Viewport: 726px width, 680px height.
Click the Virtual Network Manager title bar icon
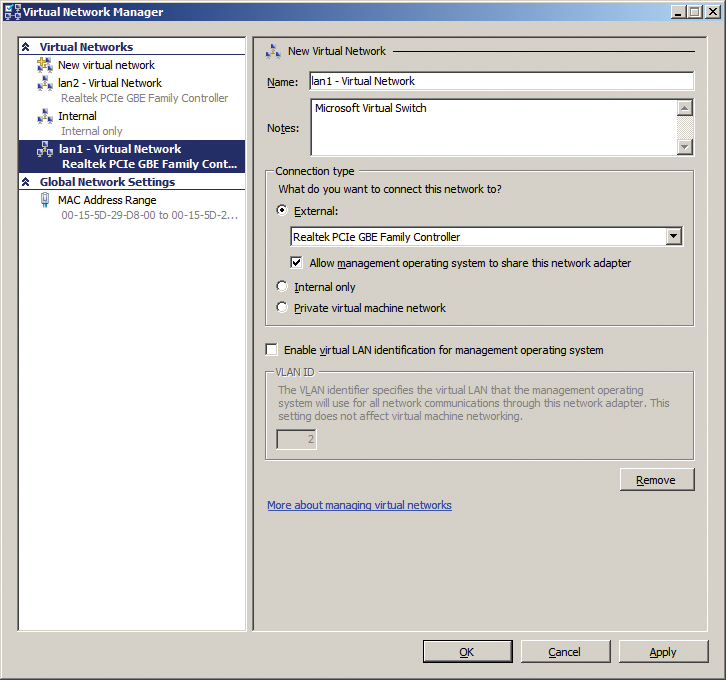click(12, 12)
